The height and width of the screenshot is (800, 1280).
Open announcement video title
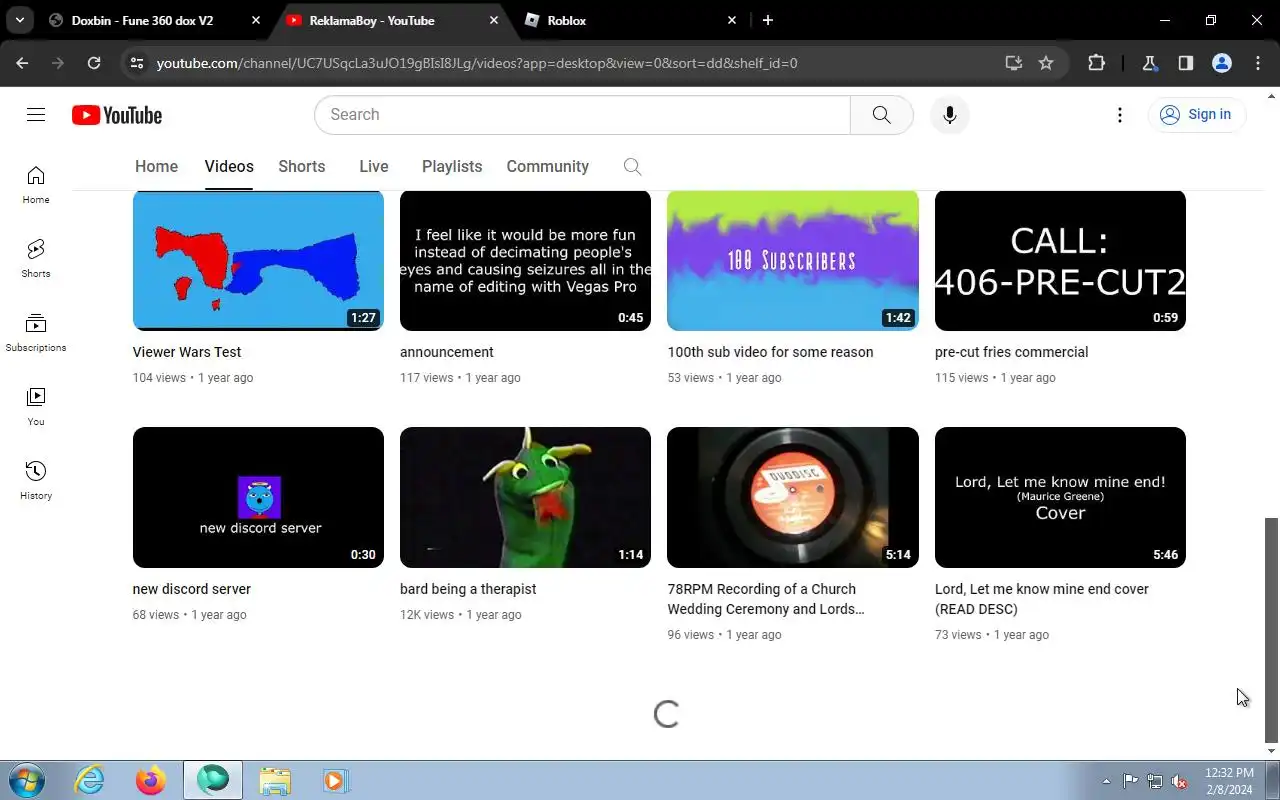(447, 352)
